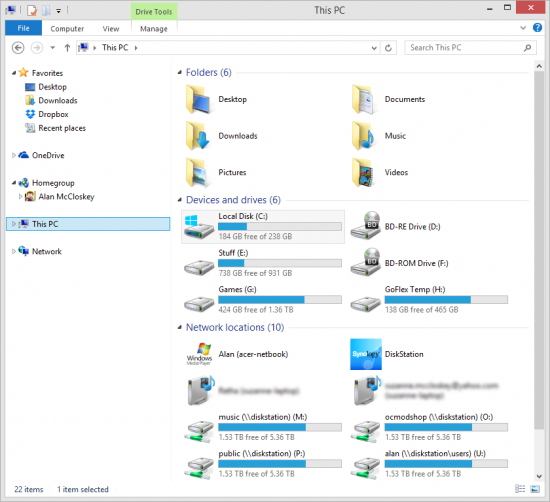Toggle the ribbon with the minimize-ribbon chevron
Screen dimensions: 550x502
pos(523,28)
